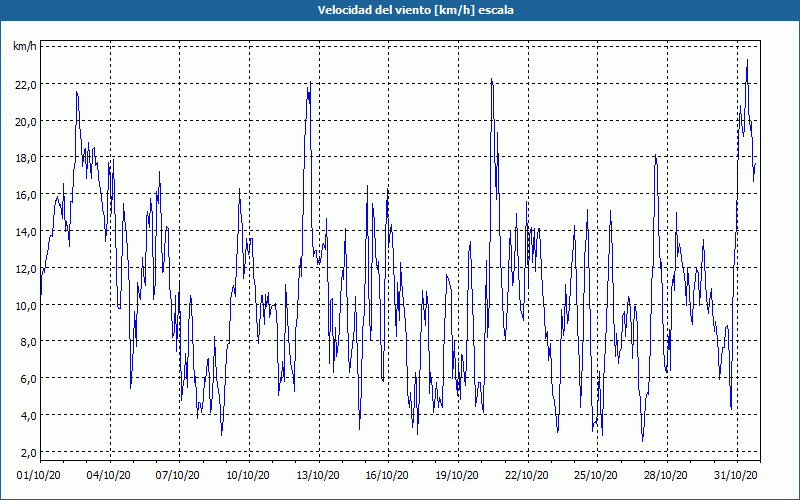Click the '31/10/20' date label
This screenshot has height=500, width=800.
tap(736, 475)
